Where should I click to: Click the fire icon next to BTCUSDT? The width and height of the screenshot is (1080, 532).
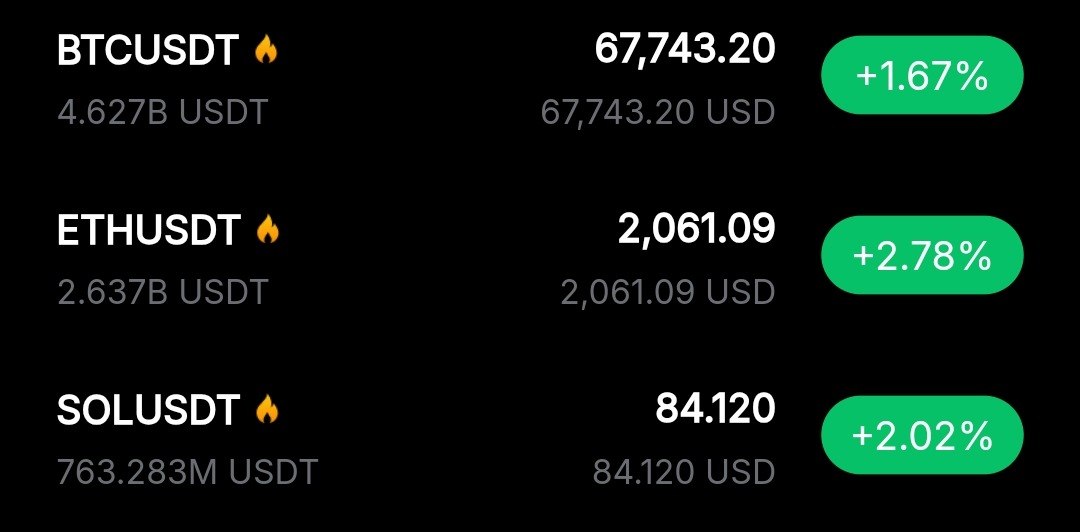pos(265,50)
